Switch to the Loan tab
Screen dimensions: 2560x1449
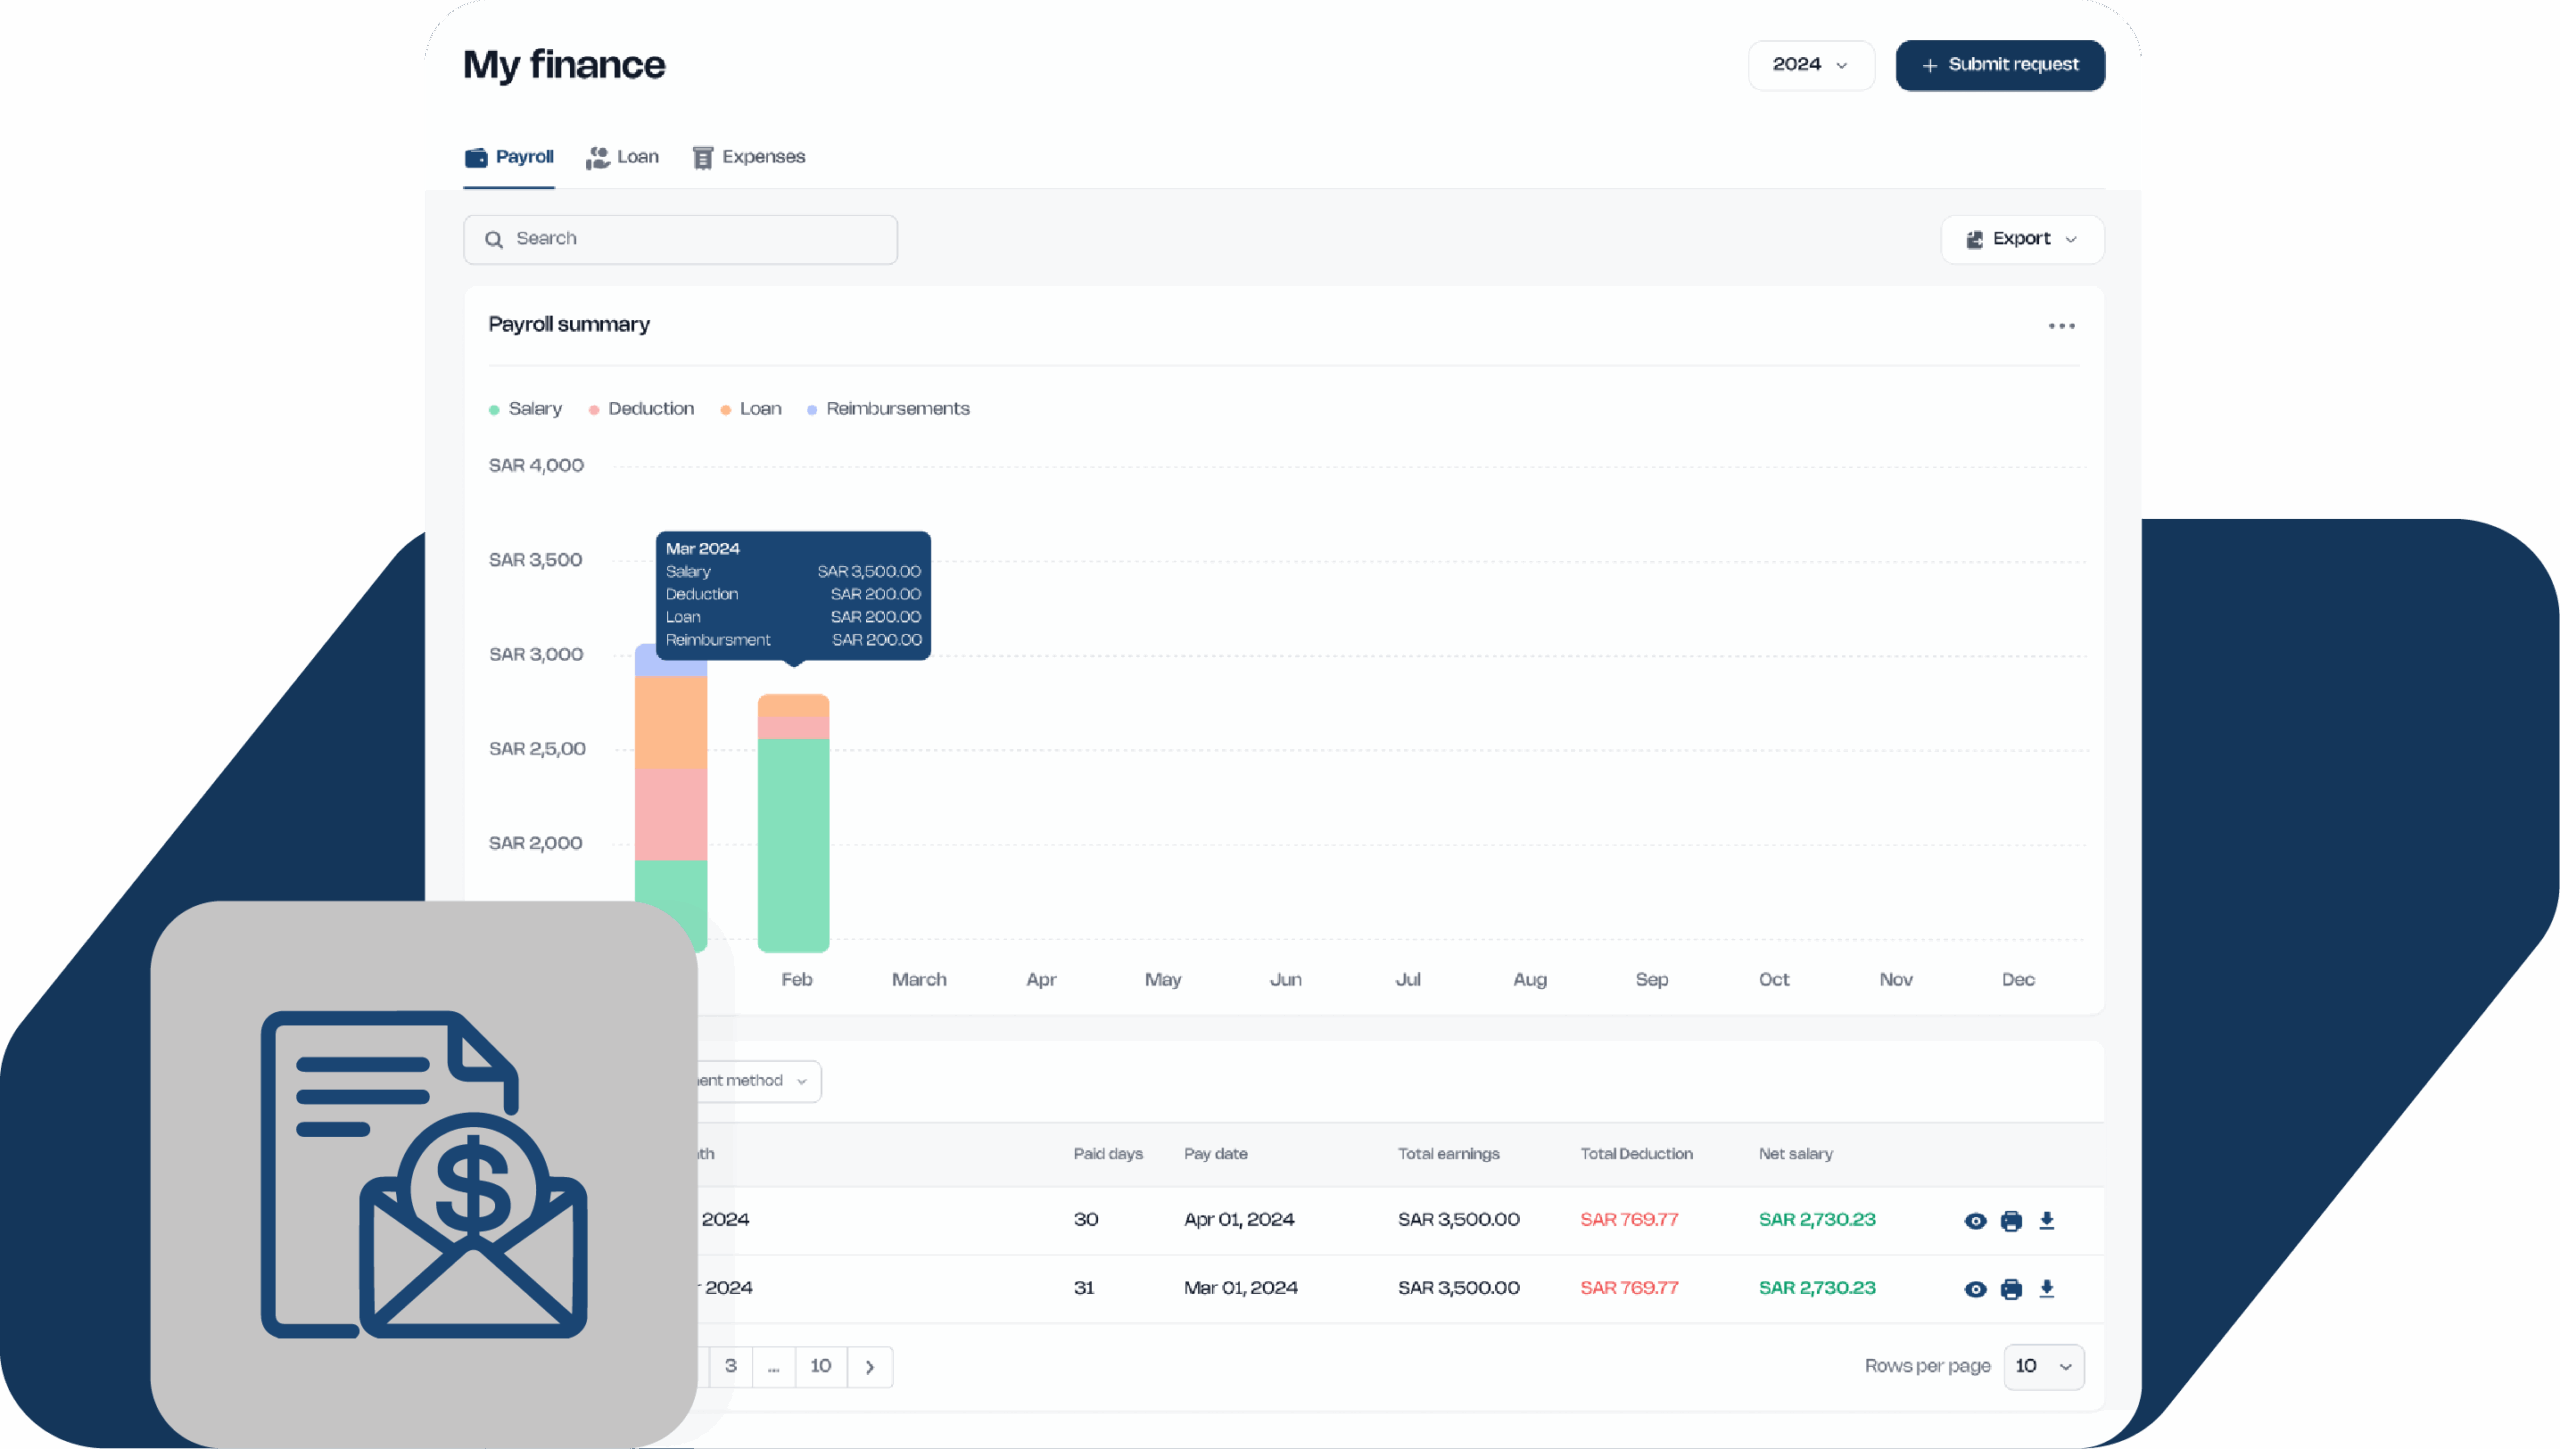click(x=623, y=157)
